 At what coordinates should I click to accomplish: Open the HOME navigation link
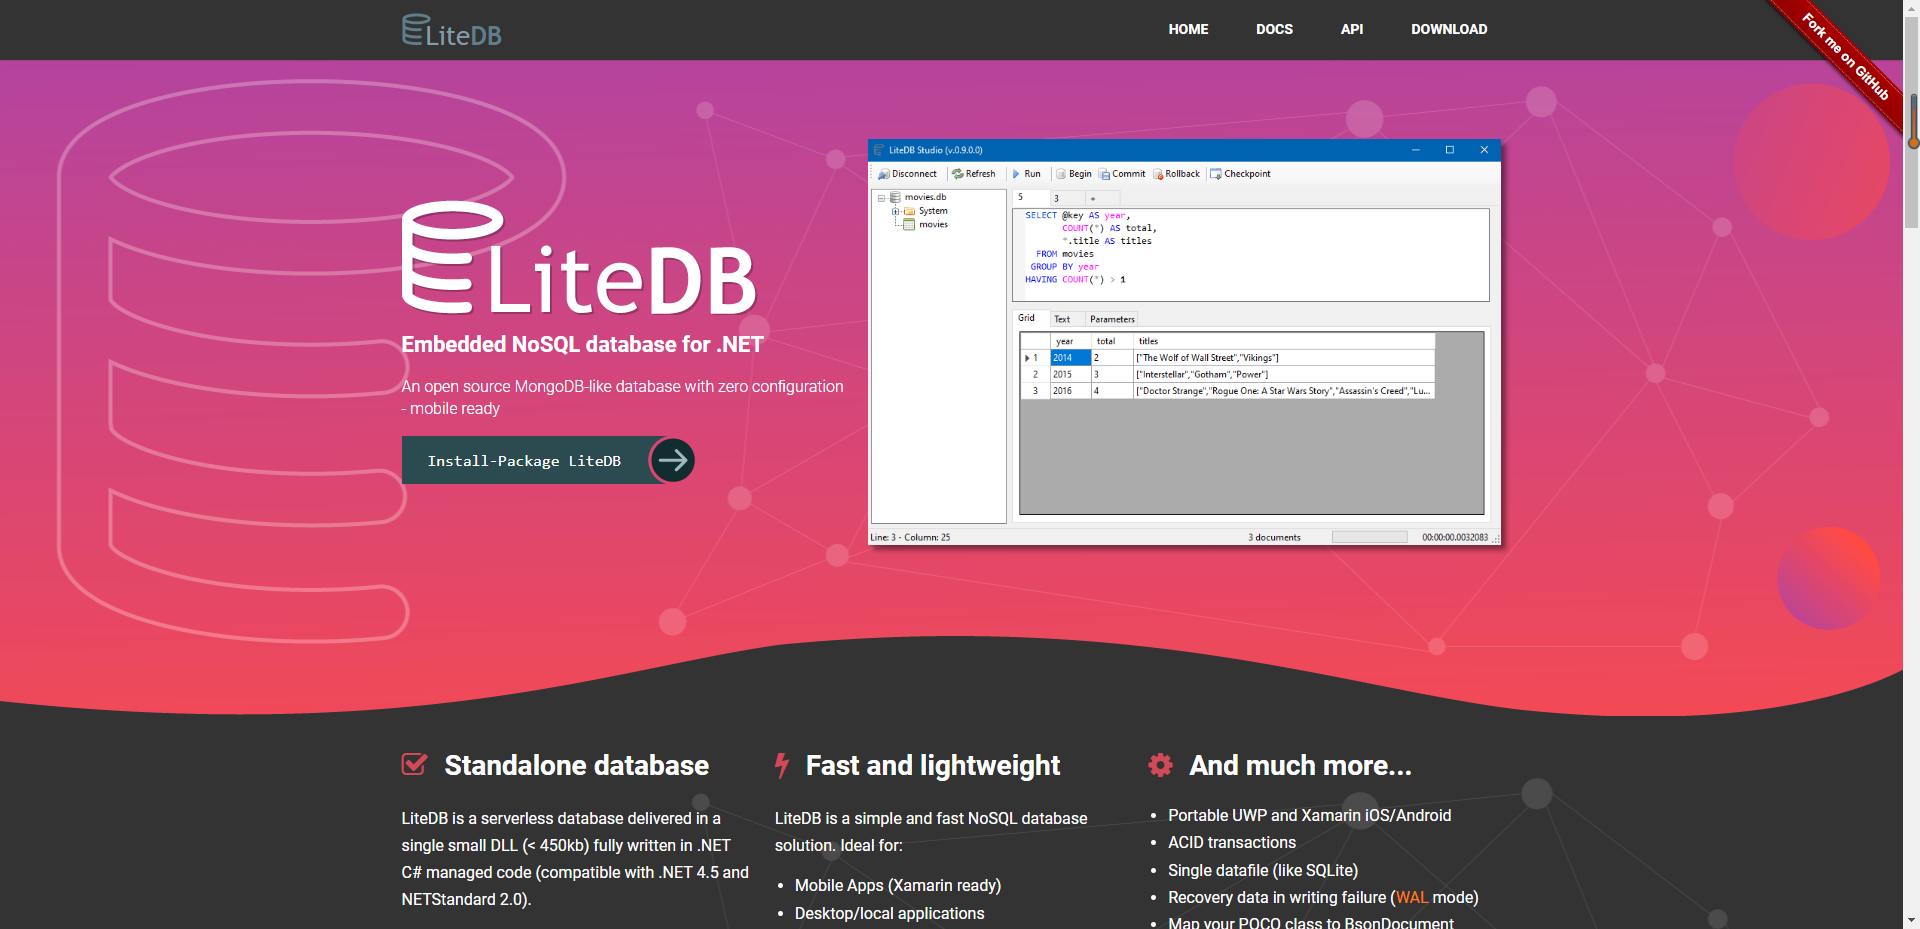pyautogui.click(x=1188, y=29)
